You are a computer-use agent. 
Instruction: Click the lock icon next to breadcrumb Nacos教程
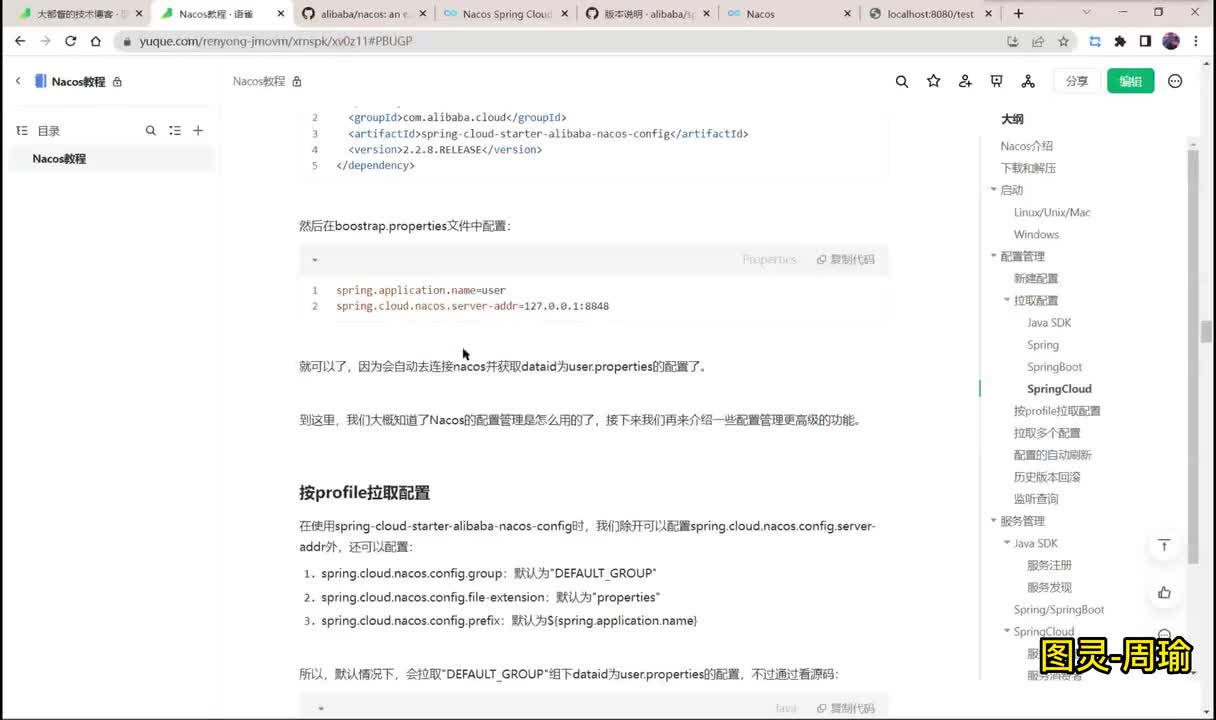point(297,82)
